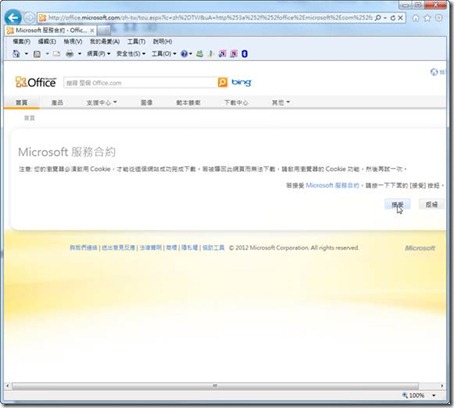The image size is (454, 408).
Task: Open the 我的最愛(A) menu
Action: click(105, 41)
